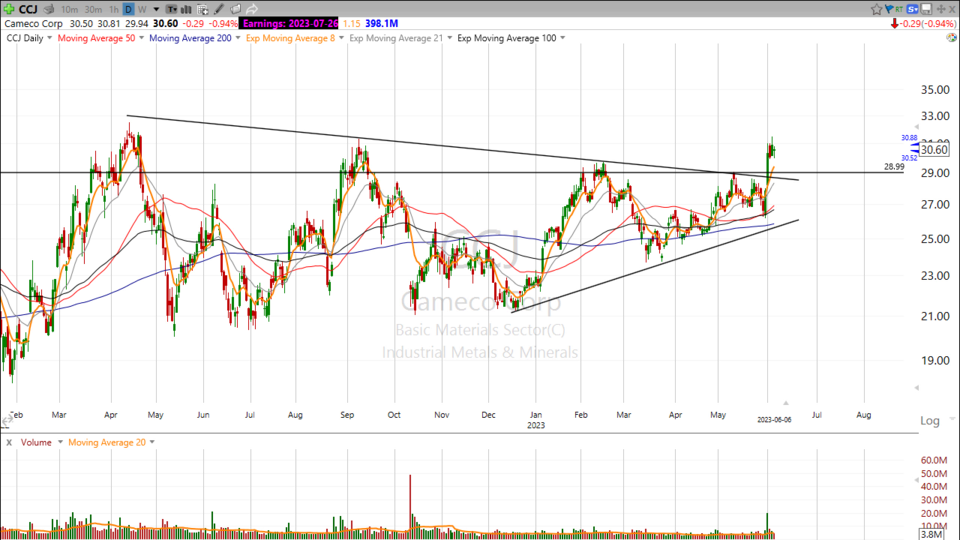The height and width of the screenshot is (540, 960).
Task: Click the notes tag icon
Action: coord(235,9)
